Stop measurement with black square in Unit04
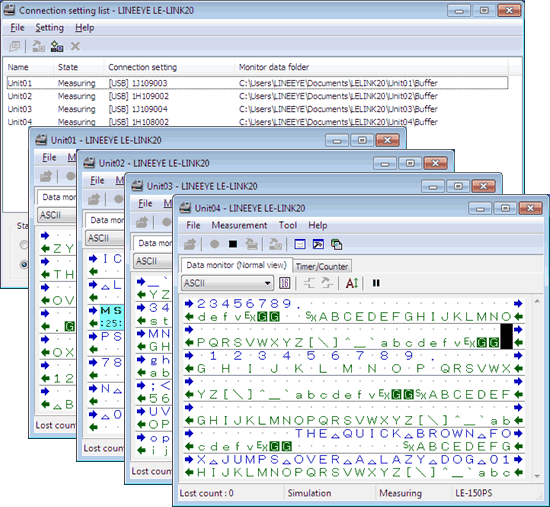 [233, 244]
